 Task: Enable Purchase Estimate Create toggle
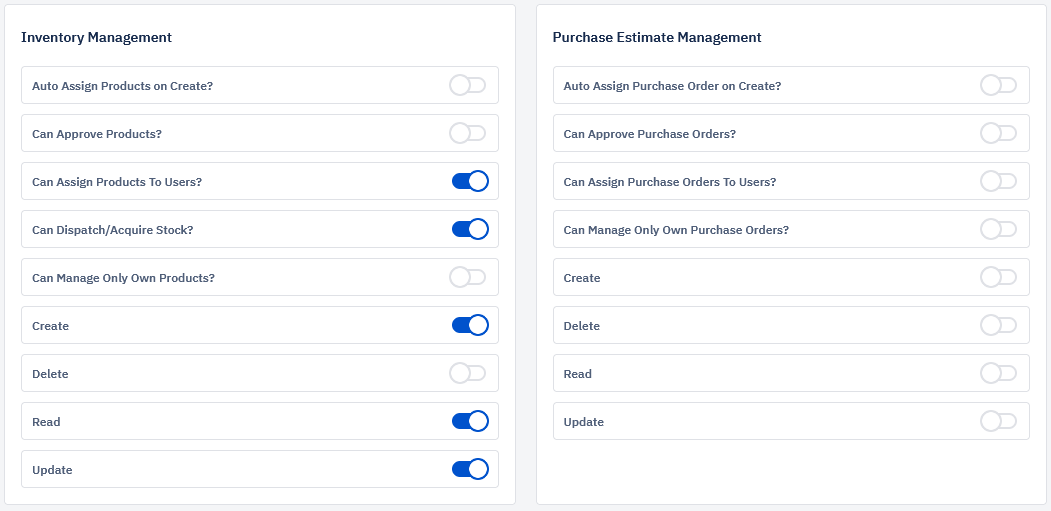coord(999,277)
